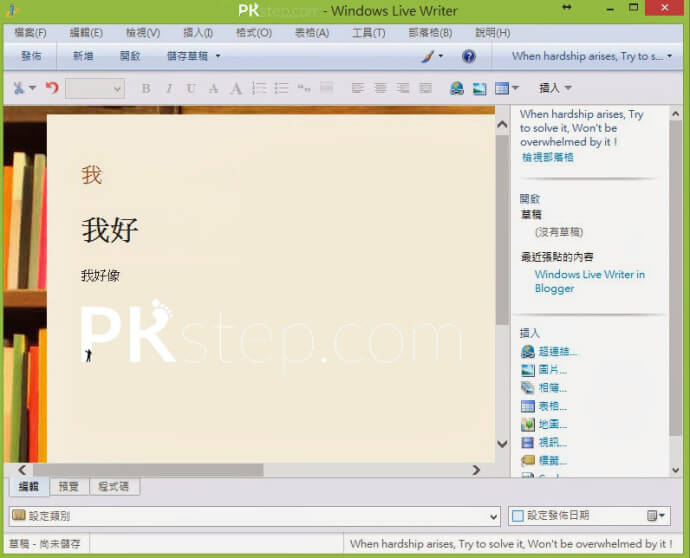Align text right
The height and width of the screenshot is (558, 690).
point(403,88)
